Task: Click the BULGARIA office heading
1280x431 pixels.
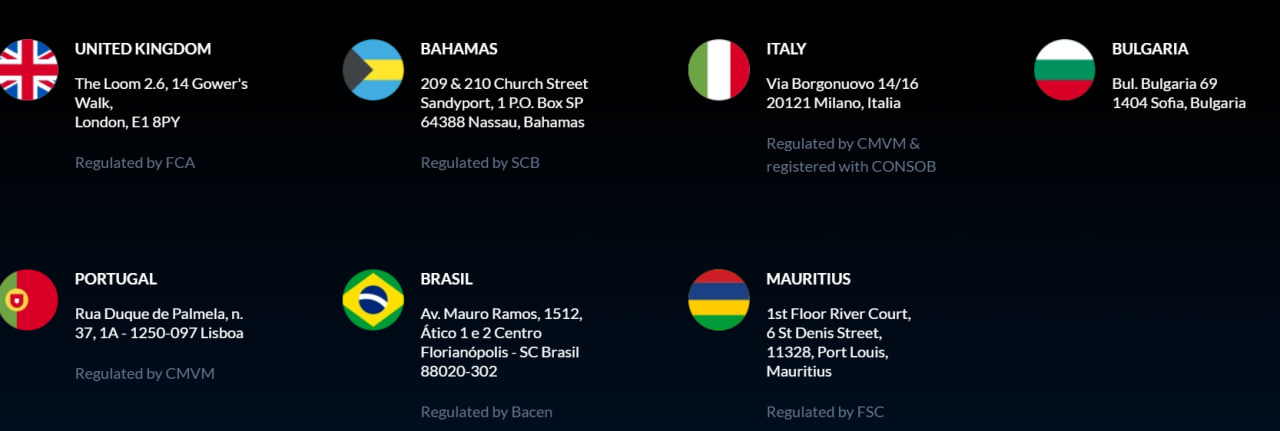Action: (x=1150, y=49)
